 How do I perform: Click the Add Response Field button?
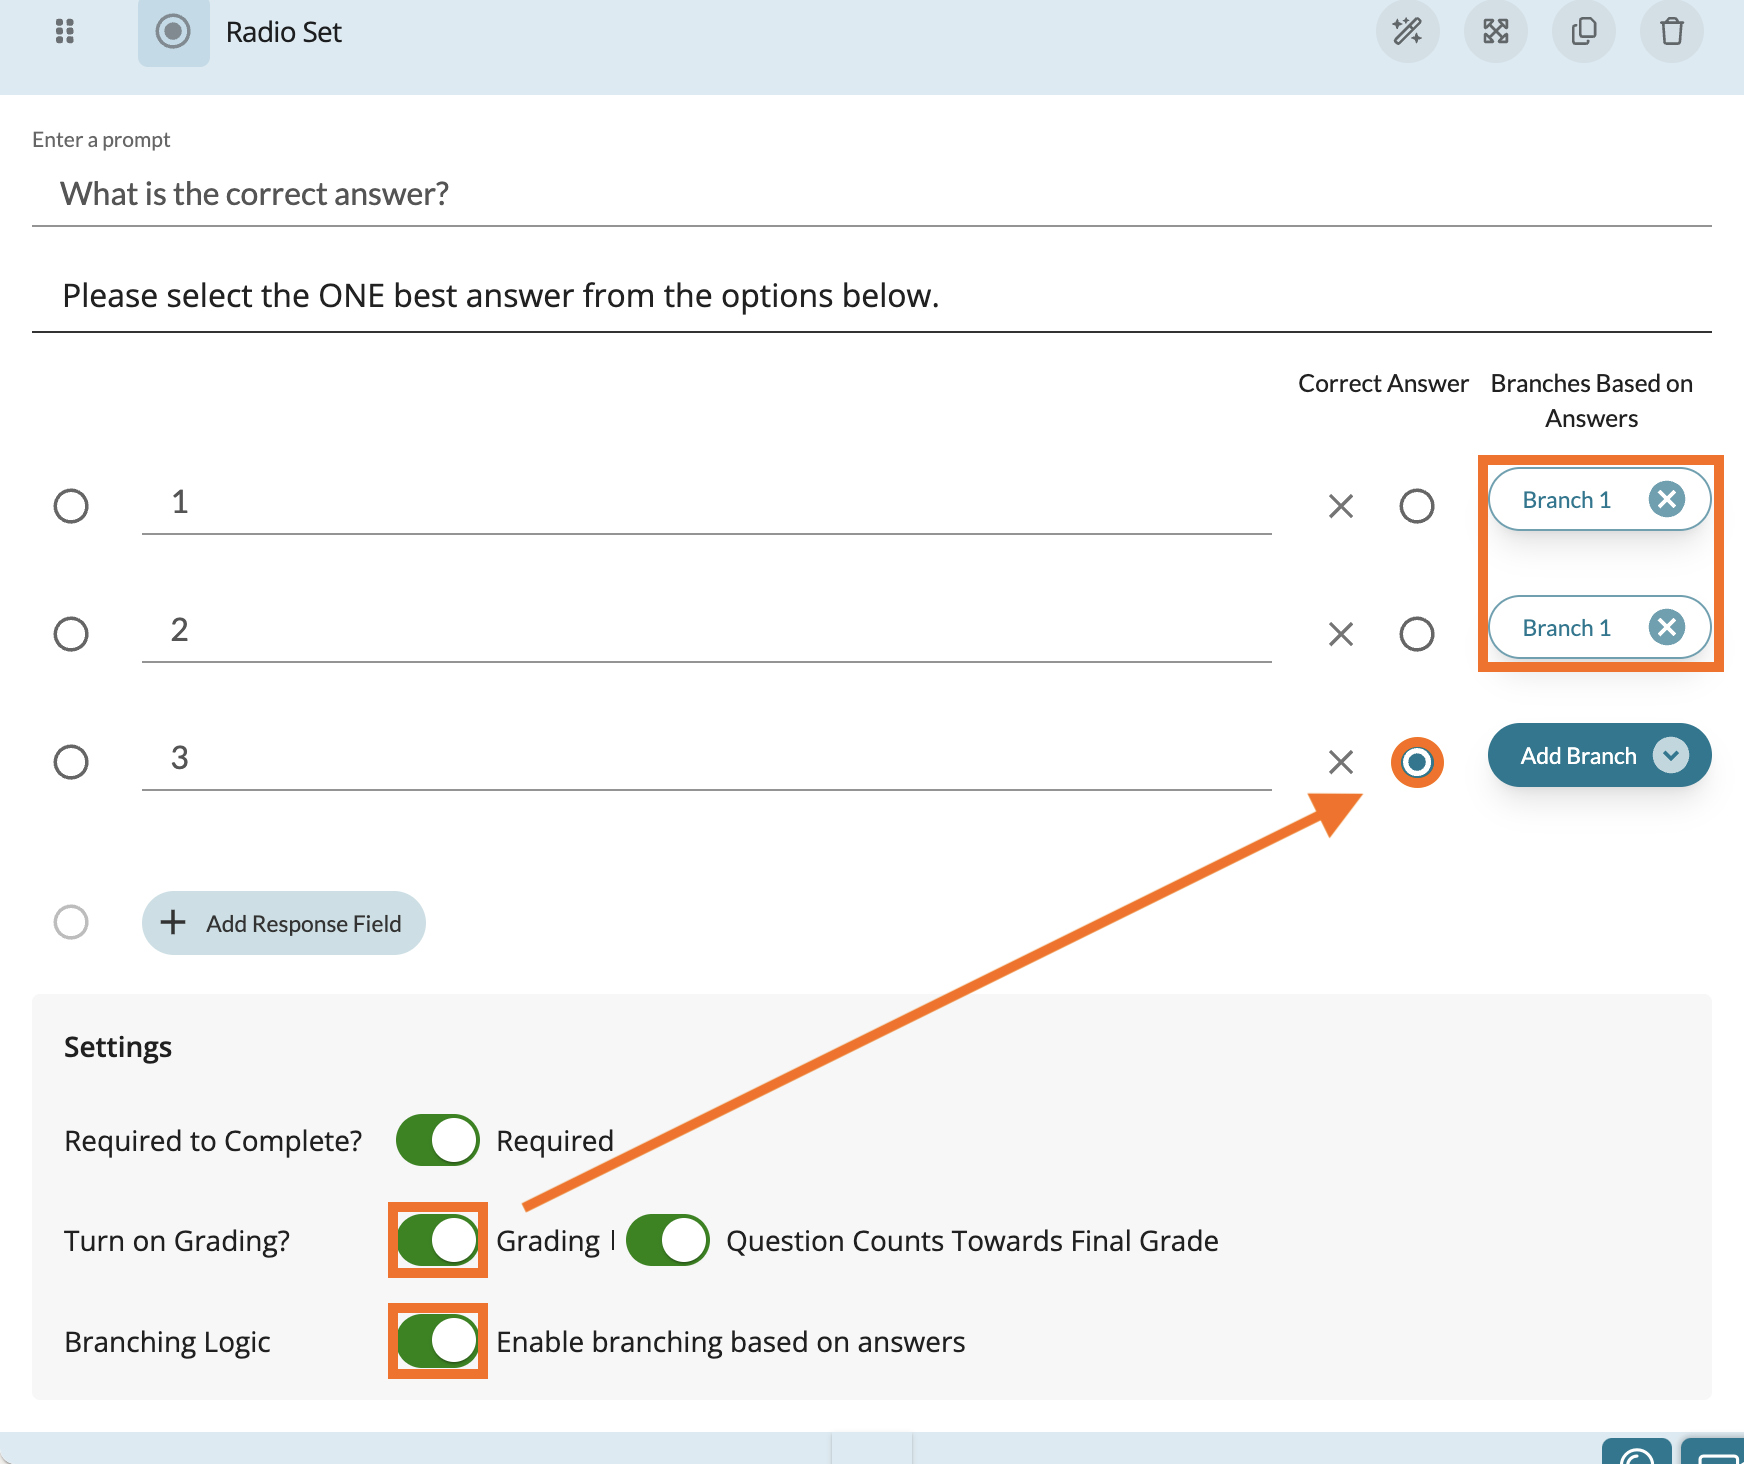tap(284, 923)
